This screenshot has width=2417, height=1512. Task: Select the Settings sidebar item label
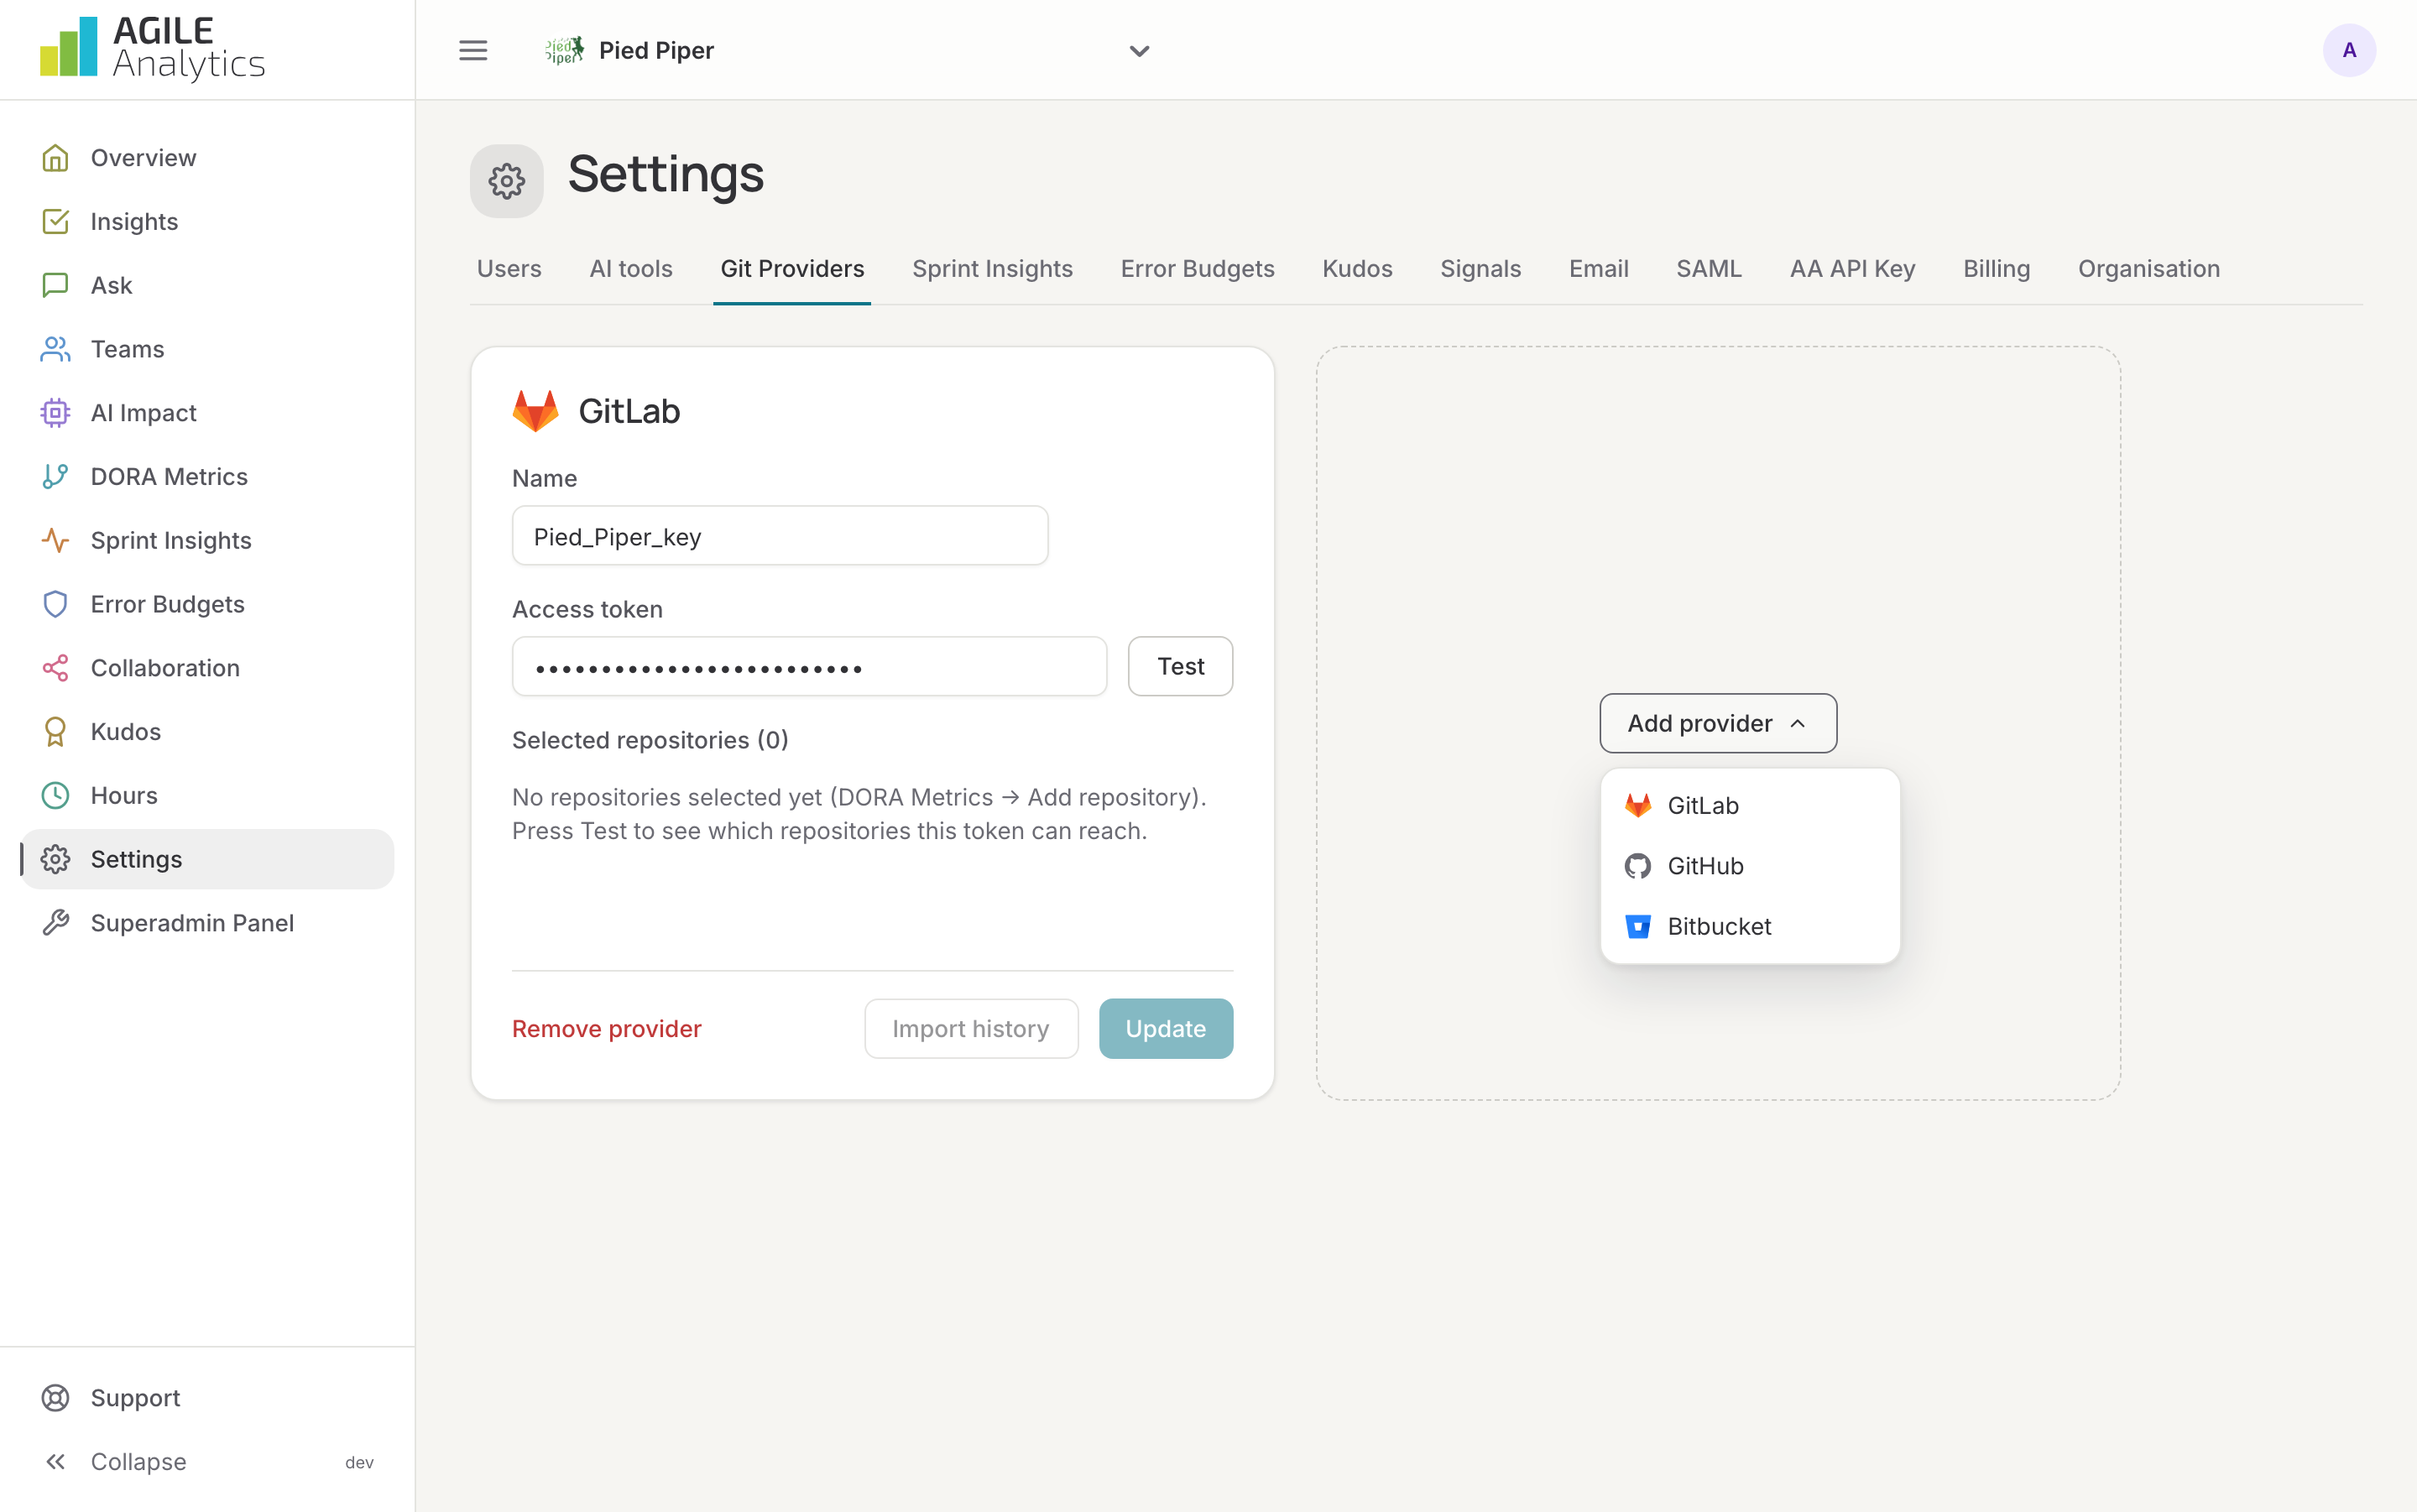pos(136,859)
